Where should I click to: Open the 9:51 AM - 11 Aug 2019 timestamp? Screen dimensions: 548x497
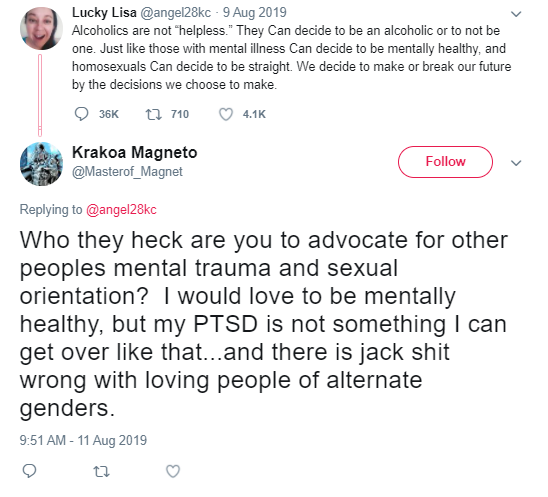click(x=83, y=440)
